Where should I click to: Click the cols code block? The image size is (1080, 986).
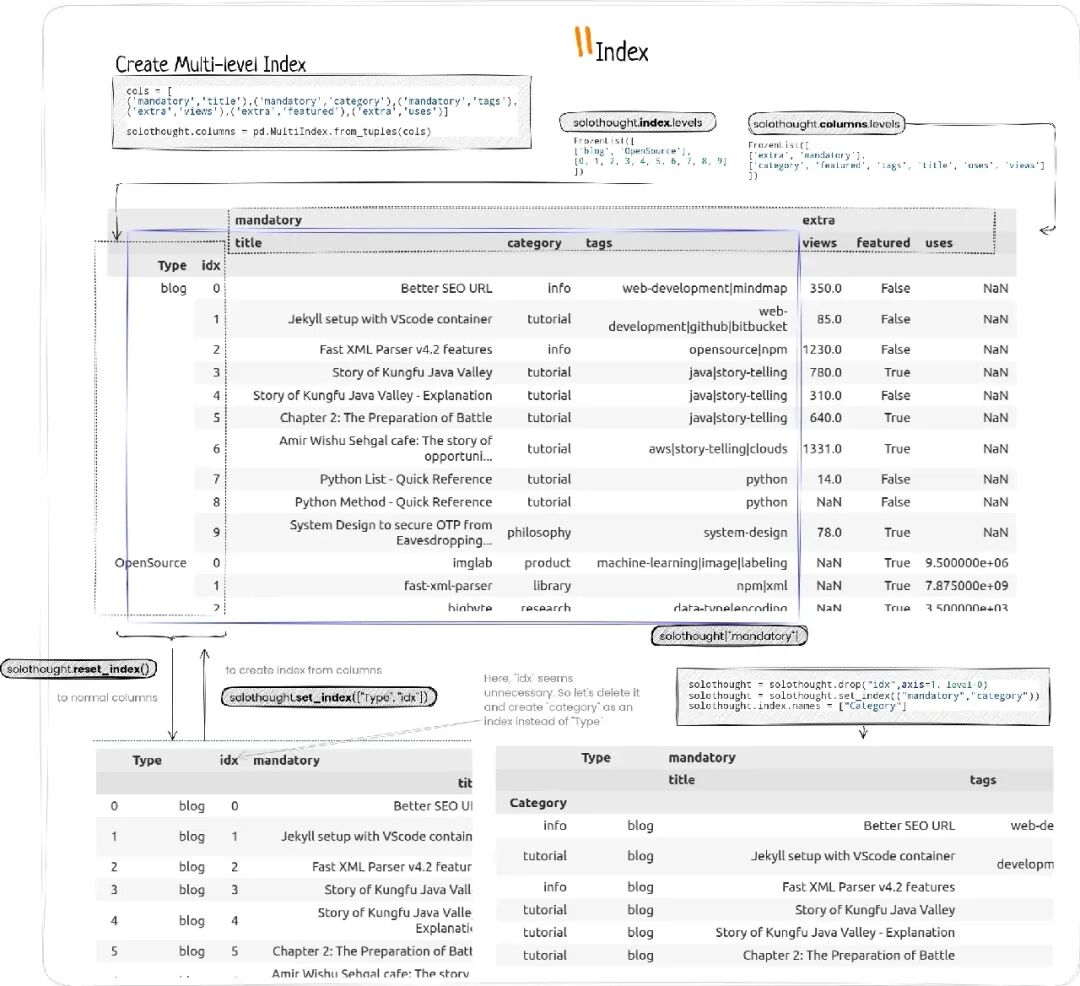tap(322, 112)
